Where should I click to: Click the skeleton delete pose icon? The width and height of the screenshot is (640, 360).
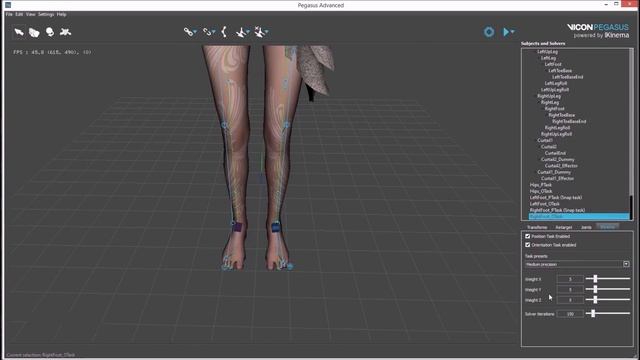point(259,32)
